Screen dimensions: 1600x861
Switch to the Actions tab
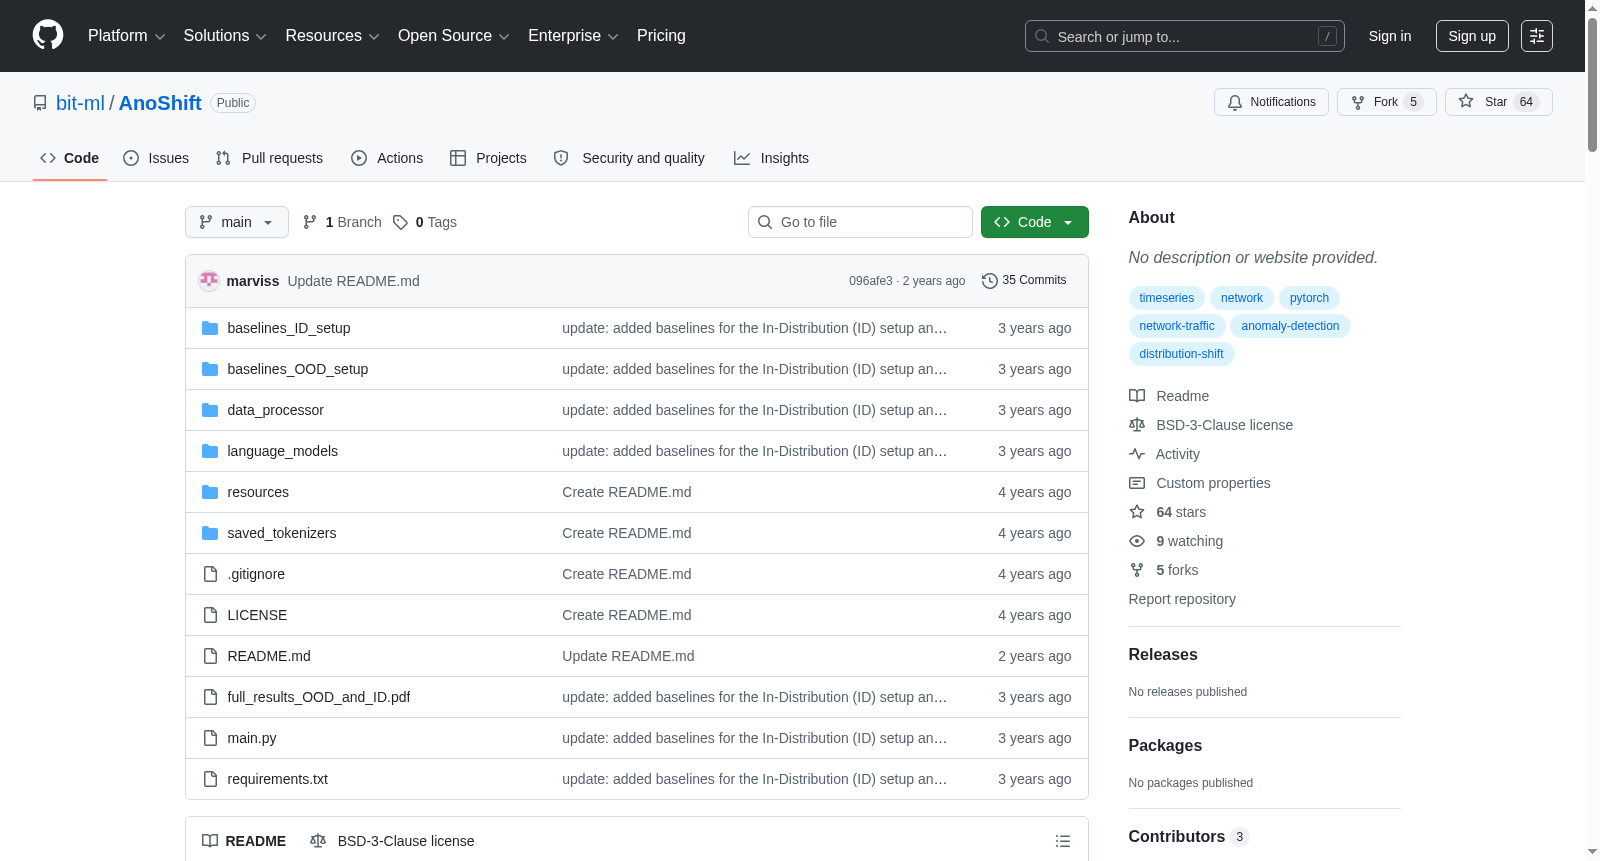click(387, 158)
